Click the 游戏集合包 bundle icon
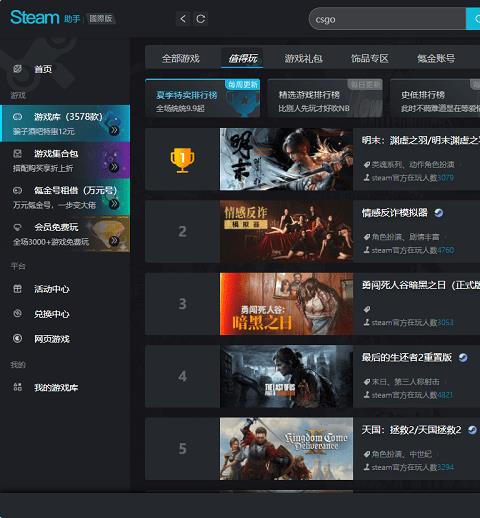The width and height of the screenshot is (480, 518). coord(17,153)
